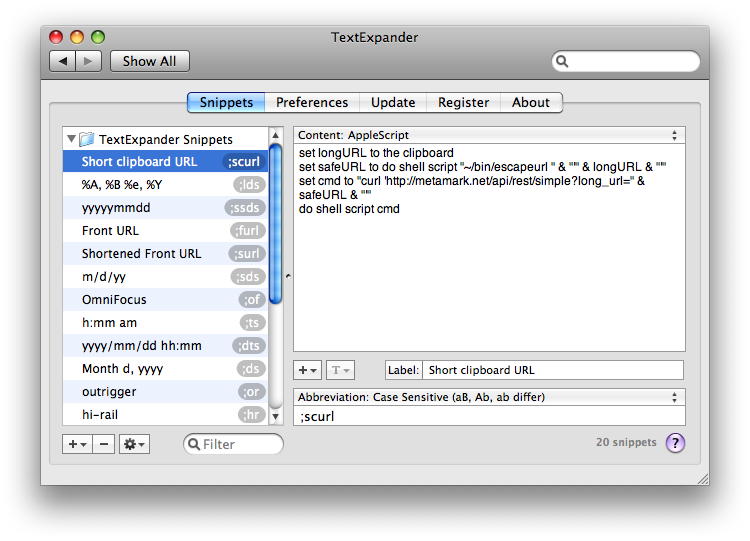
Task: Open the gear action menu
Action: tap(134, 444)
